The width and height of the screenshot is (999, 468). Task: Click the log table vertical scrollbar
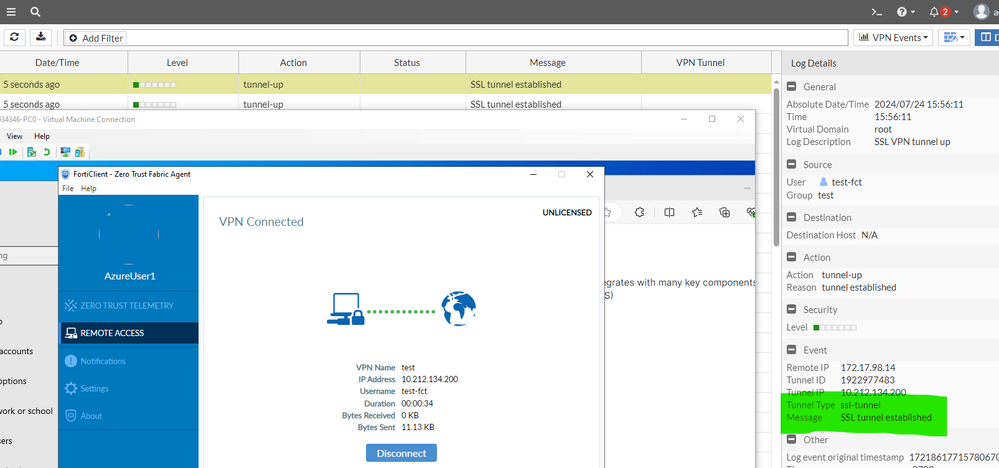(776, 166)
